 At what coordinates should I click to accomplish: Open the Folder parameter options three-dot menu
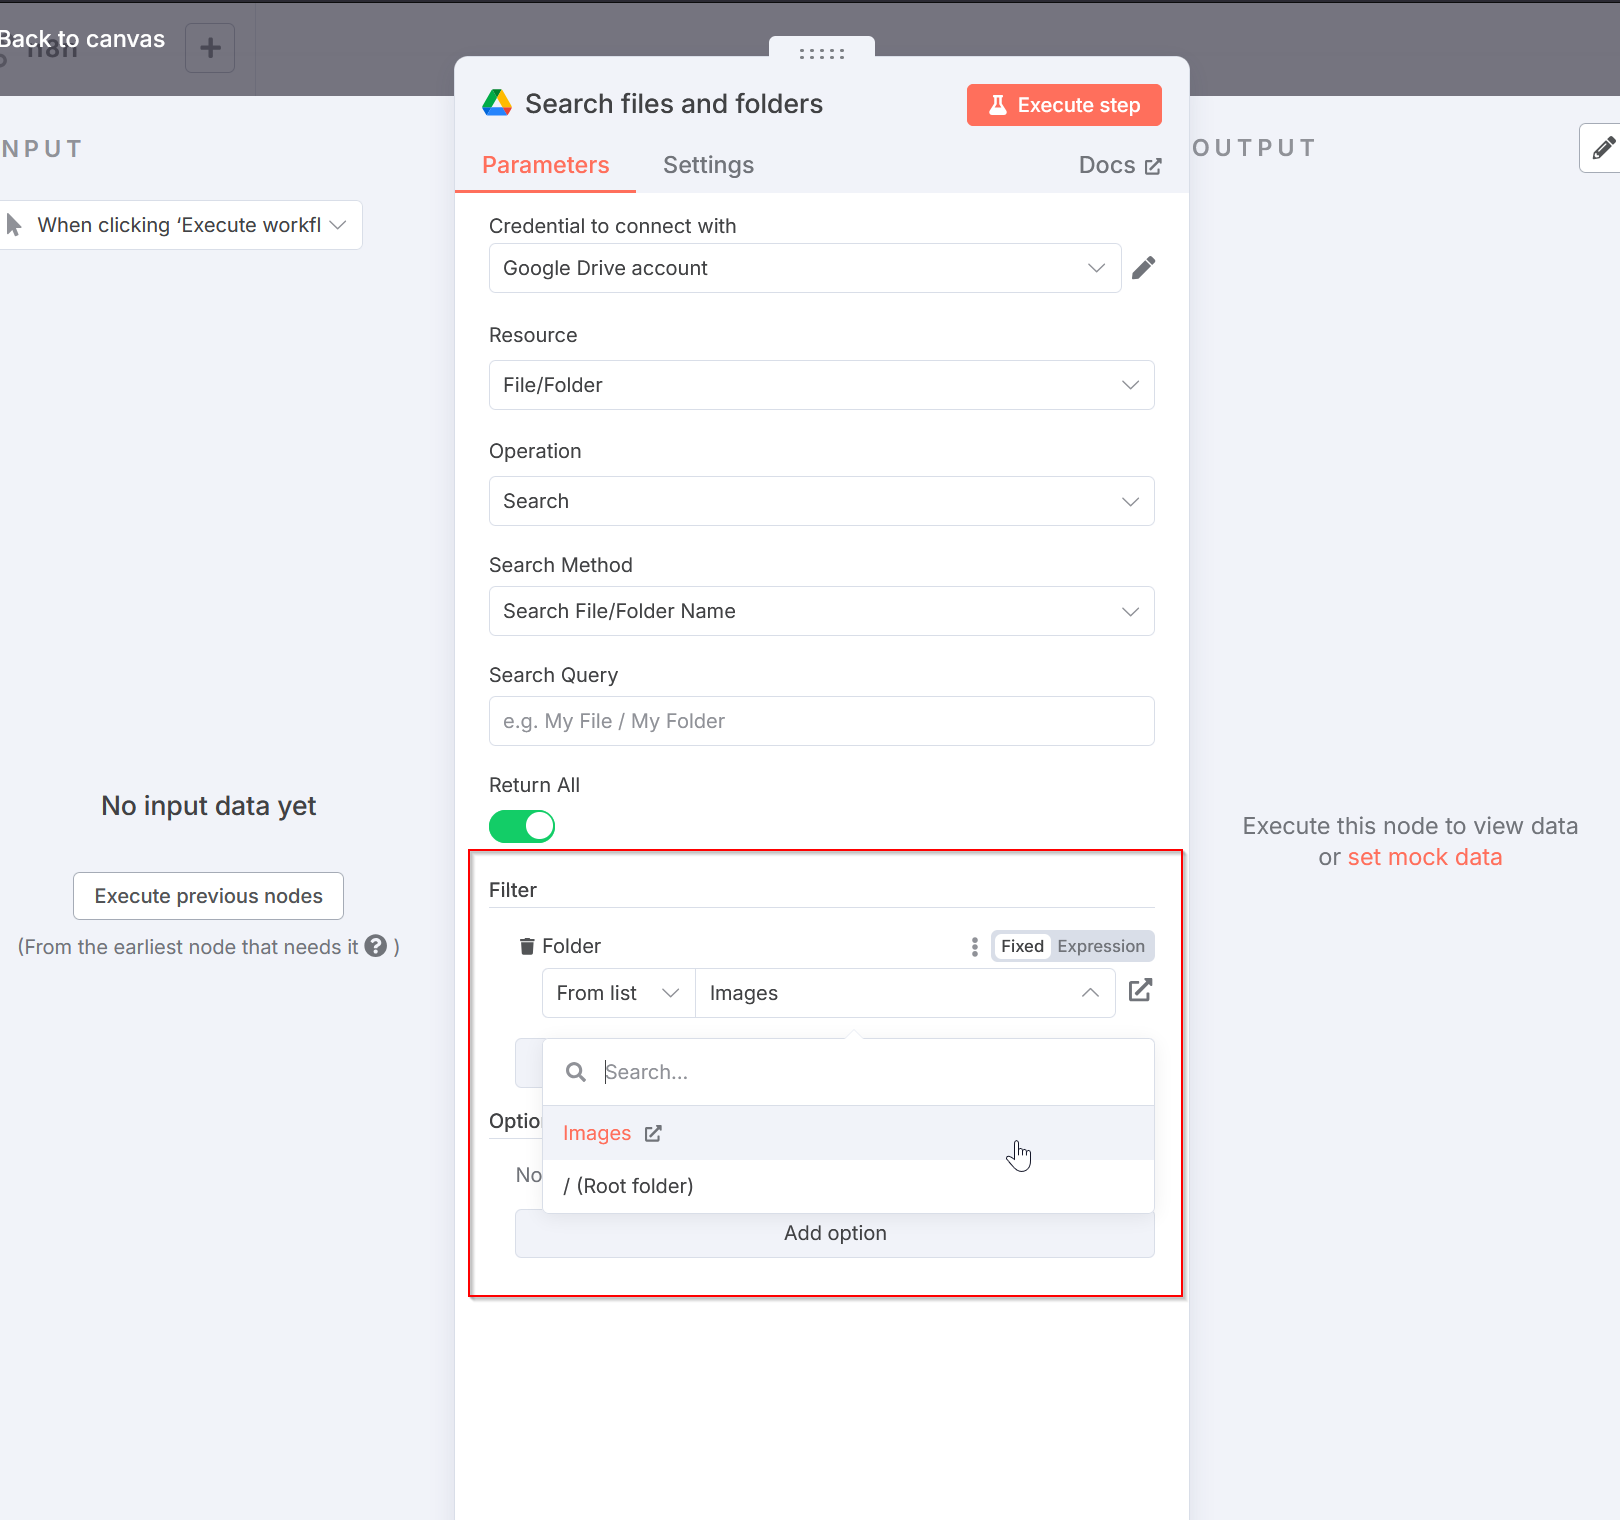(972, 946)
